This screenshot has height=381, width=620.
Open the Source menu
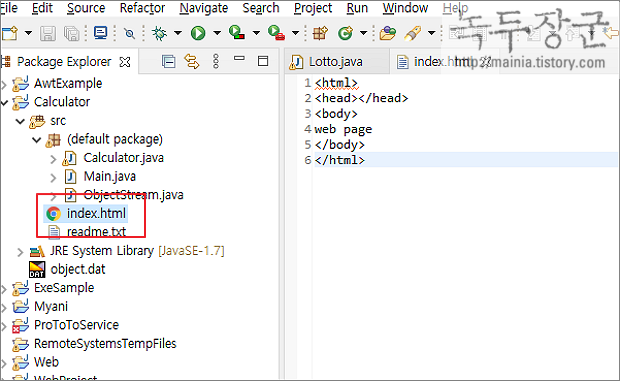pos(86,8)
